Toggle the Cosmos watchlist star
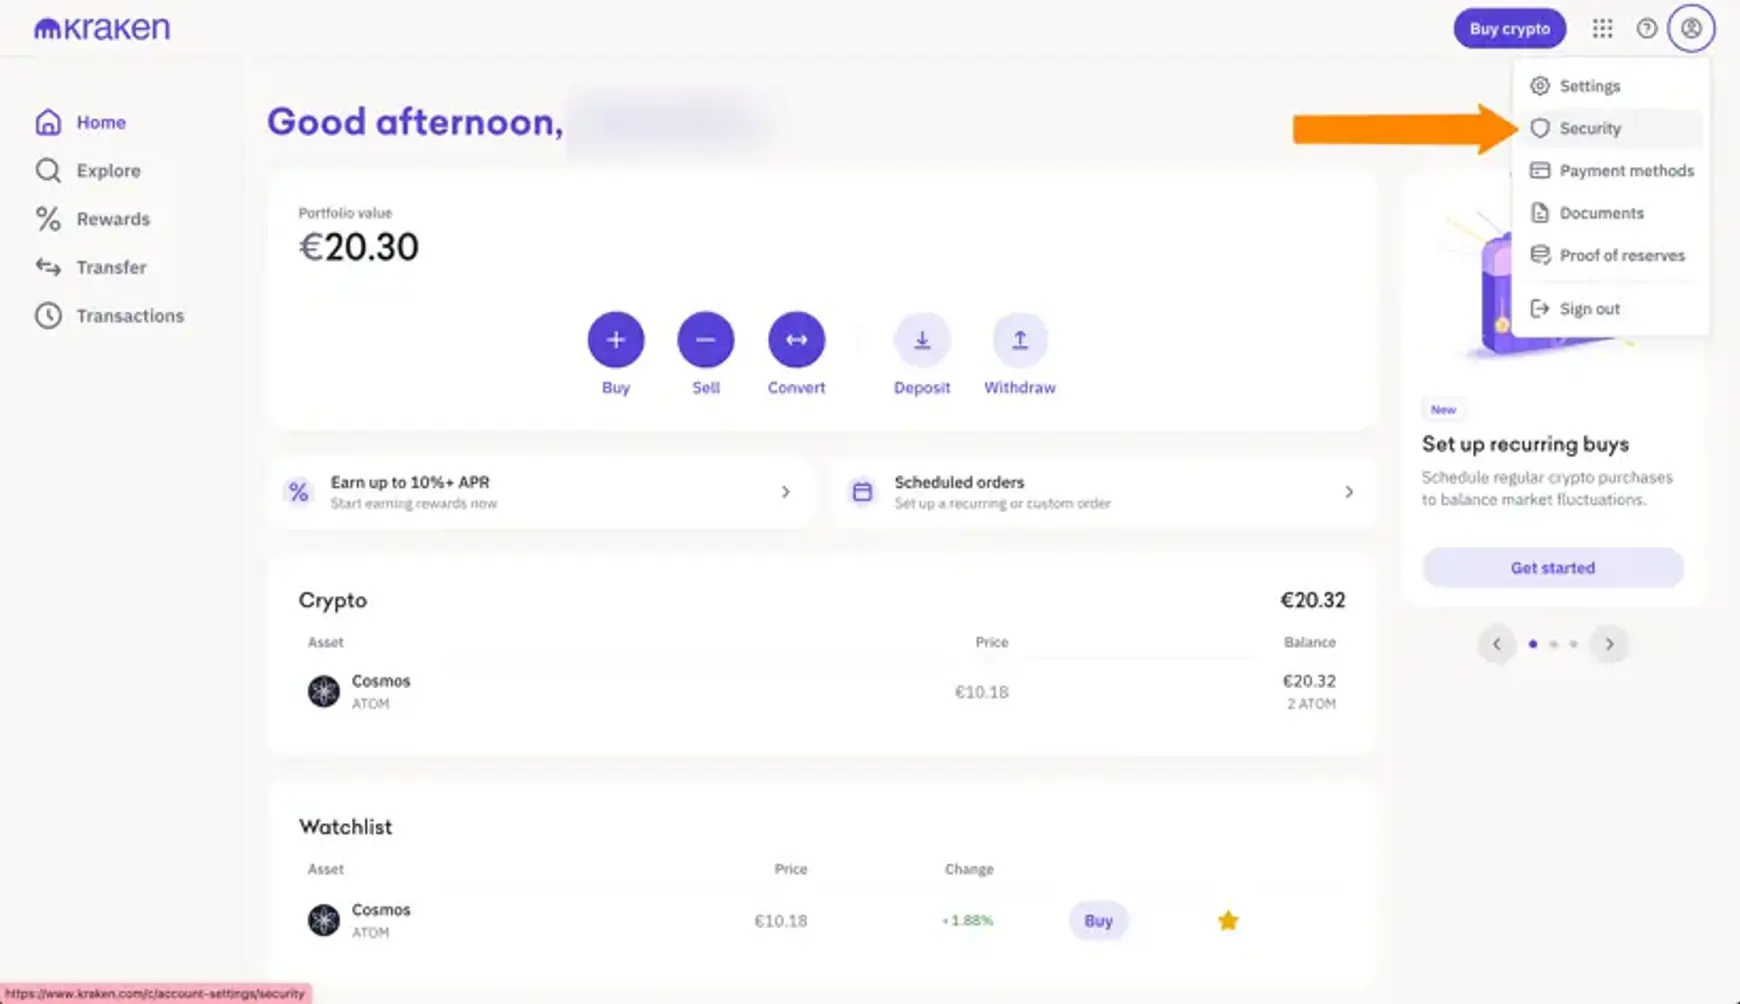Viewport: 1740px width, 1004px height. 1228,920
